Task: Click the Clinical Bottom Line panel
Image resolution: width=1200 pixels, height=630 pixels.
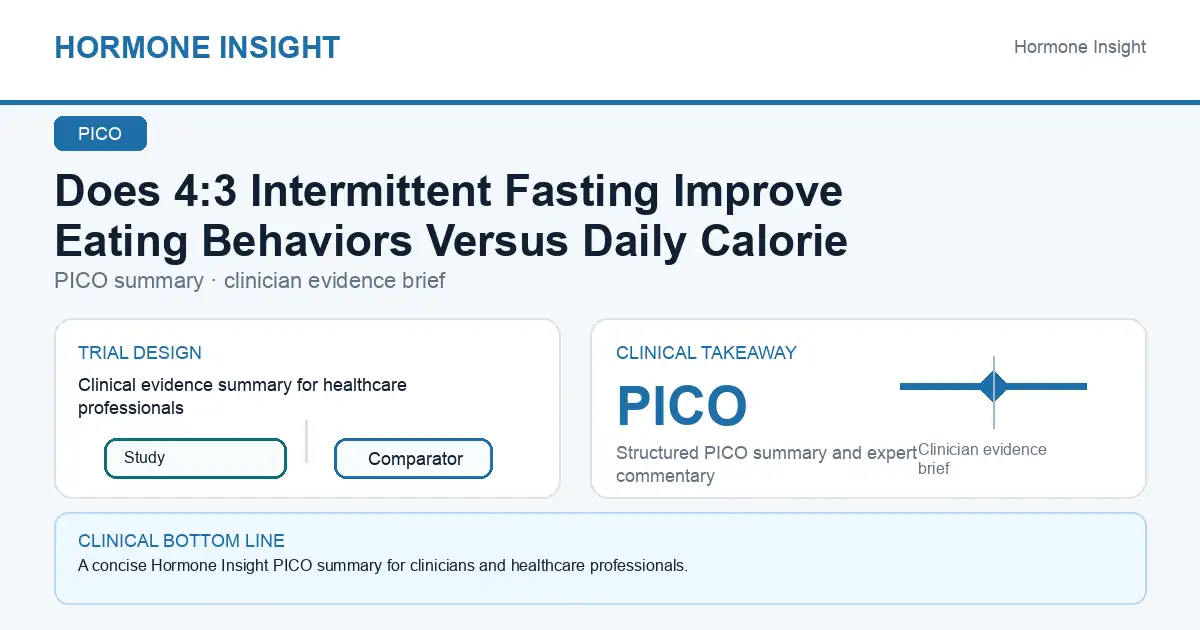Action: tap(600, 559)
